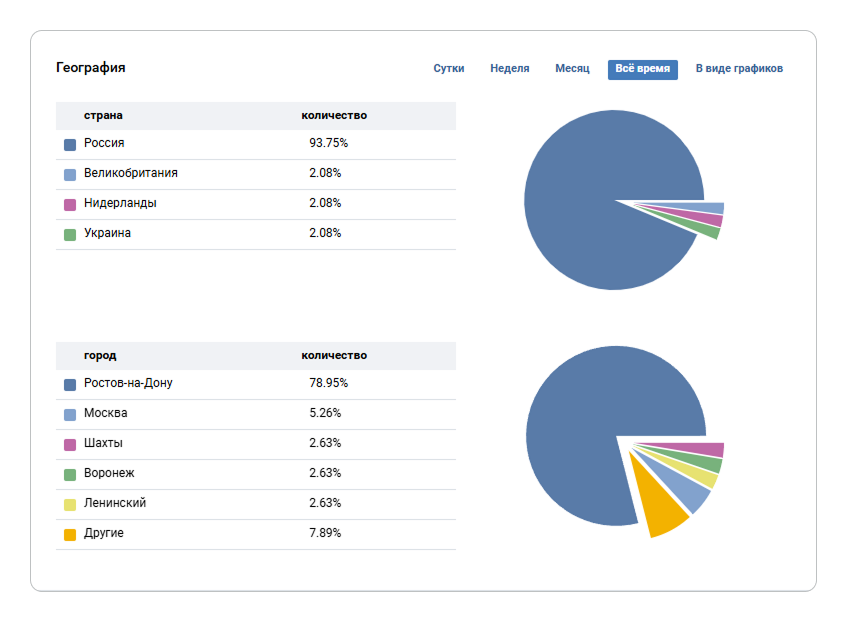Select the Всё время tab
The width and height of the screenshot is (847, 622).
[x=642, y=69]
